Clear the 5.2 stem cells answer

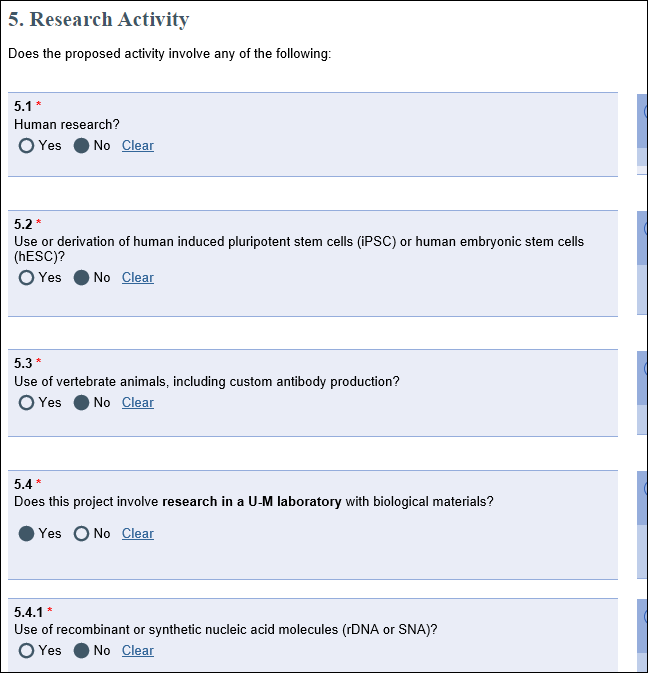pyautogui.click(x=138, y=278)
